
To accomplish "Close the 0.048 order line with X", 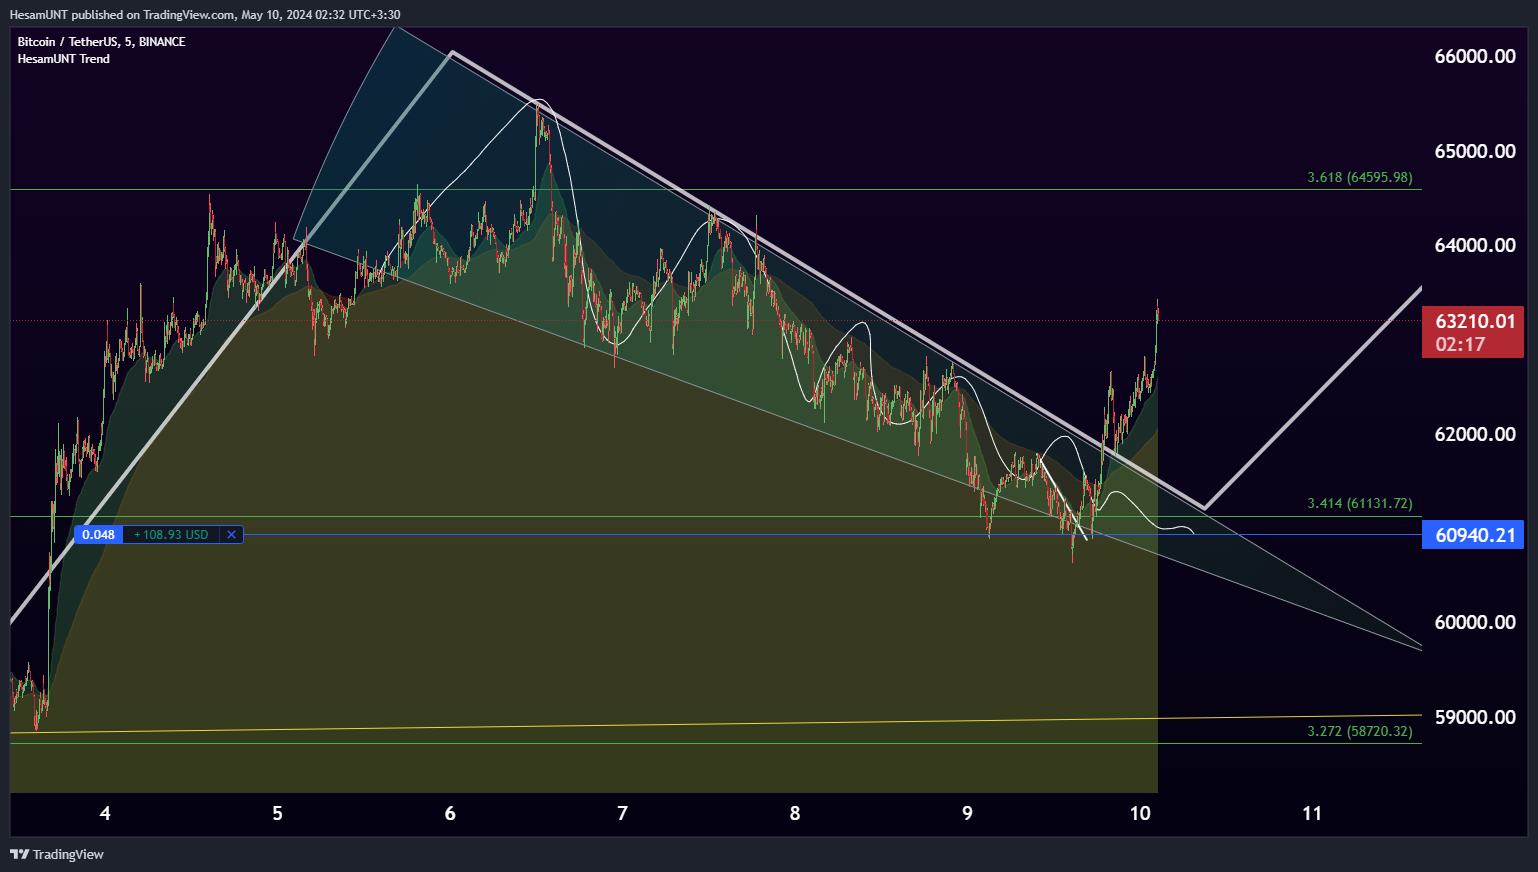I will [x=231, y=535].
